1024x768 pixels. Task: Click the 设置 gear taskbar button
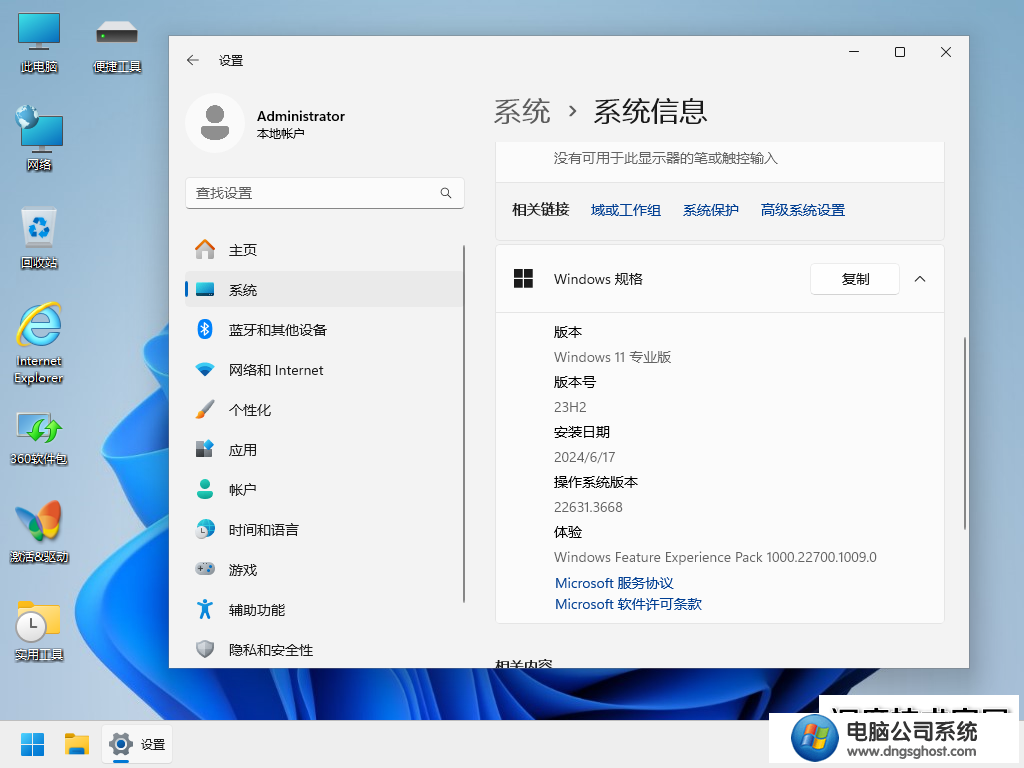(x=137, y=744)
